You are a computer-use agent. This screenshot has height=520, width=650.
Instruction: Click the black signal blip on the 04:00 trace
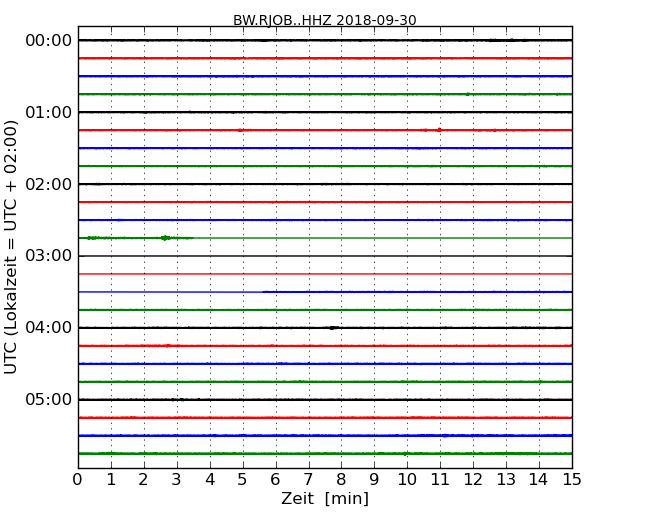[x=332, y=328]
